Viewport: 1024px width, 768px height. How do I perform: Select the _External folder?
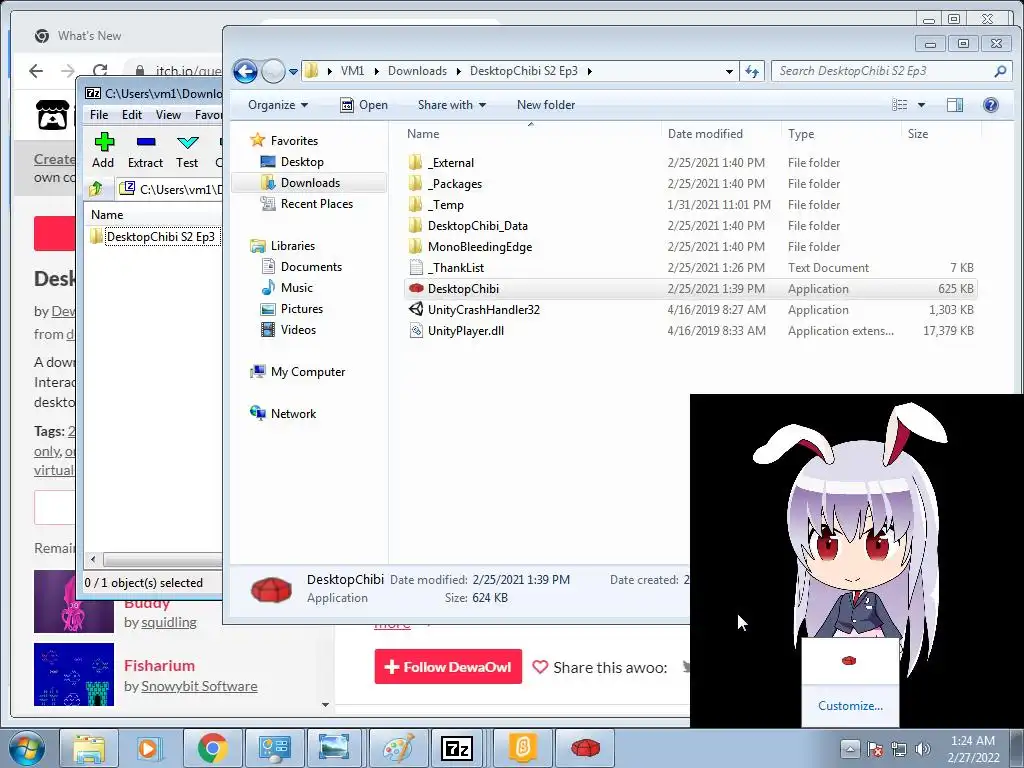point(690,163)
